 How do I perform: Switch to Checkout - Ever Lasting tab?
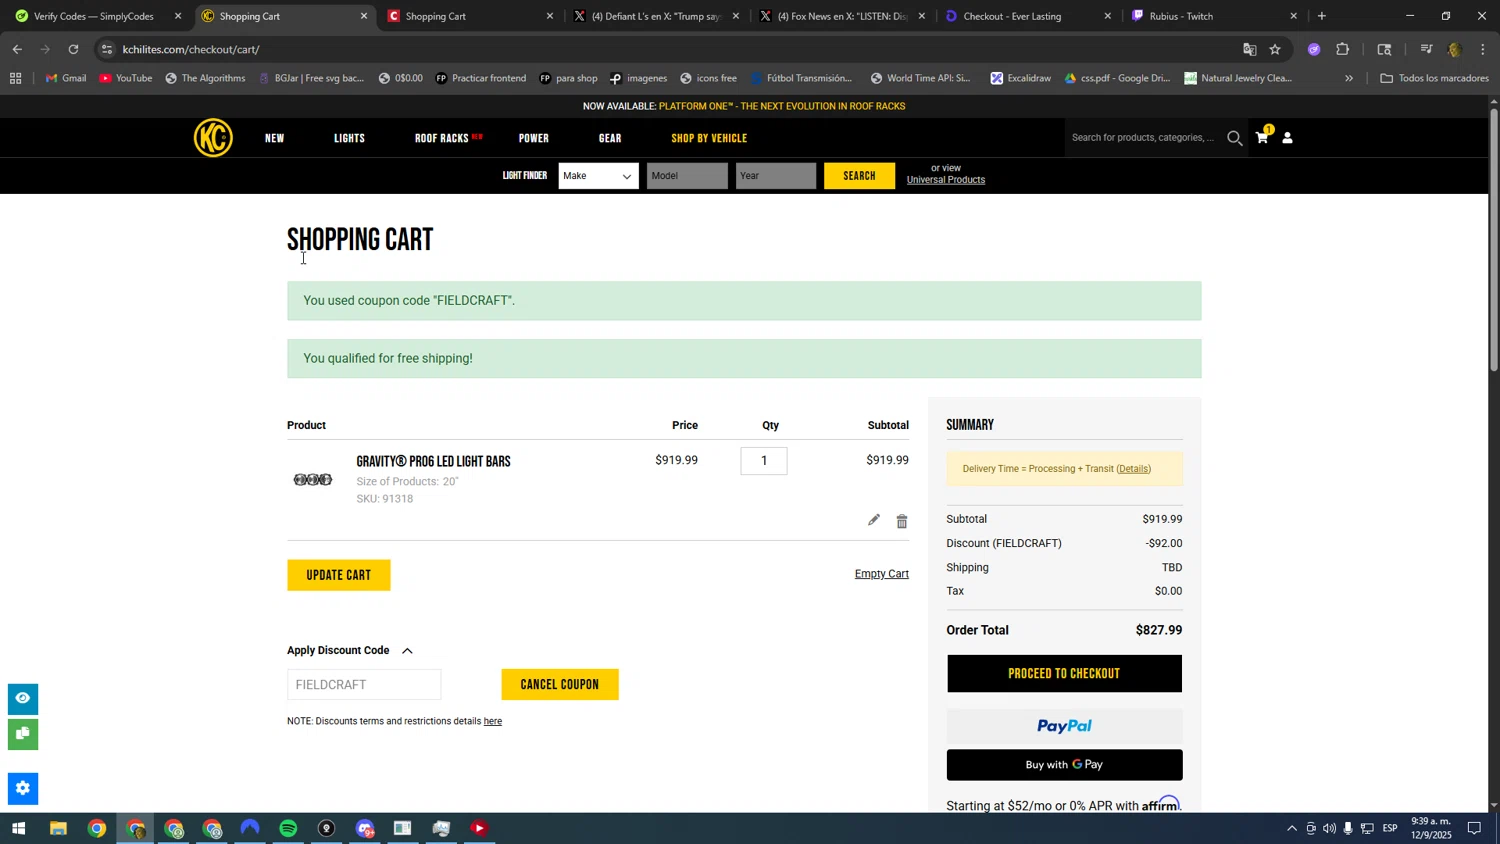(x=1028, y=16)
